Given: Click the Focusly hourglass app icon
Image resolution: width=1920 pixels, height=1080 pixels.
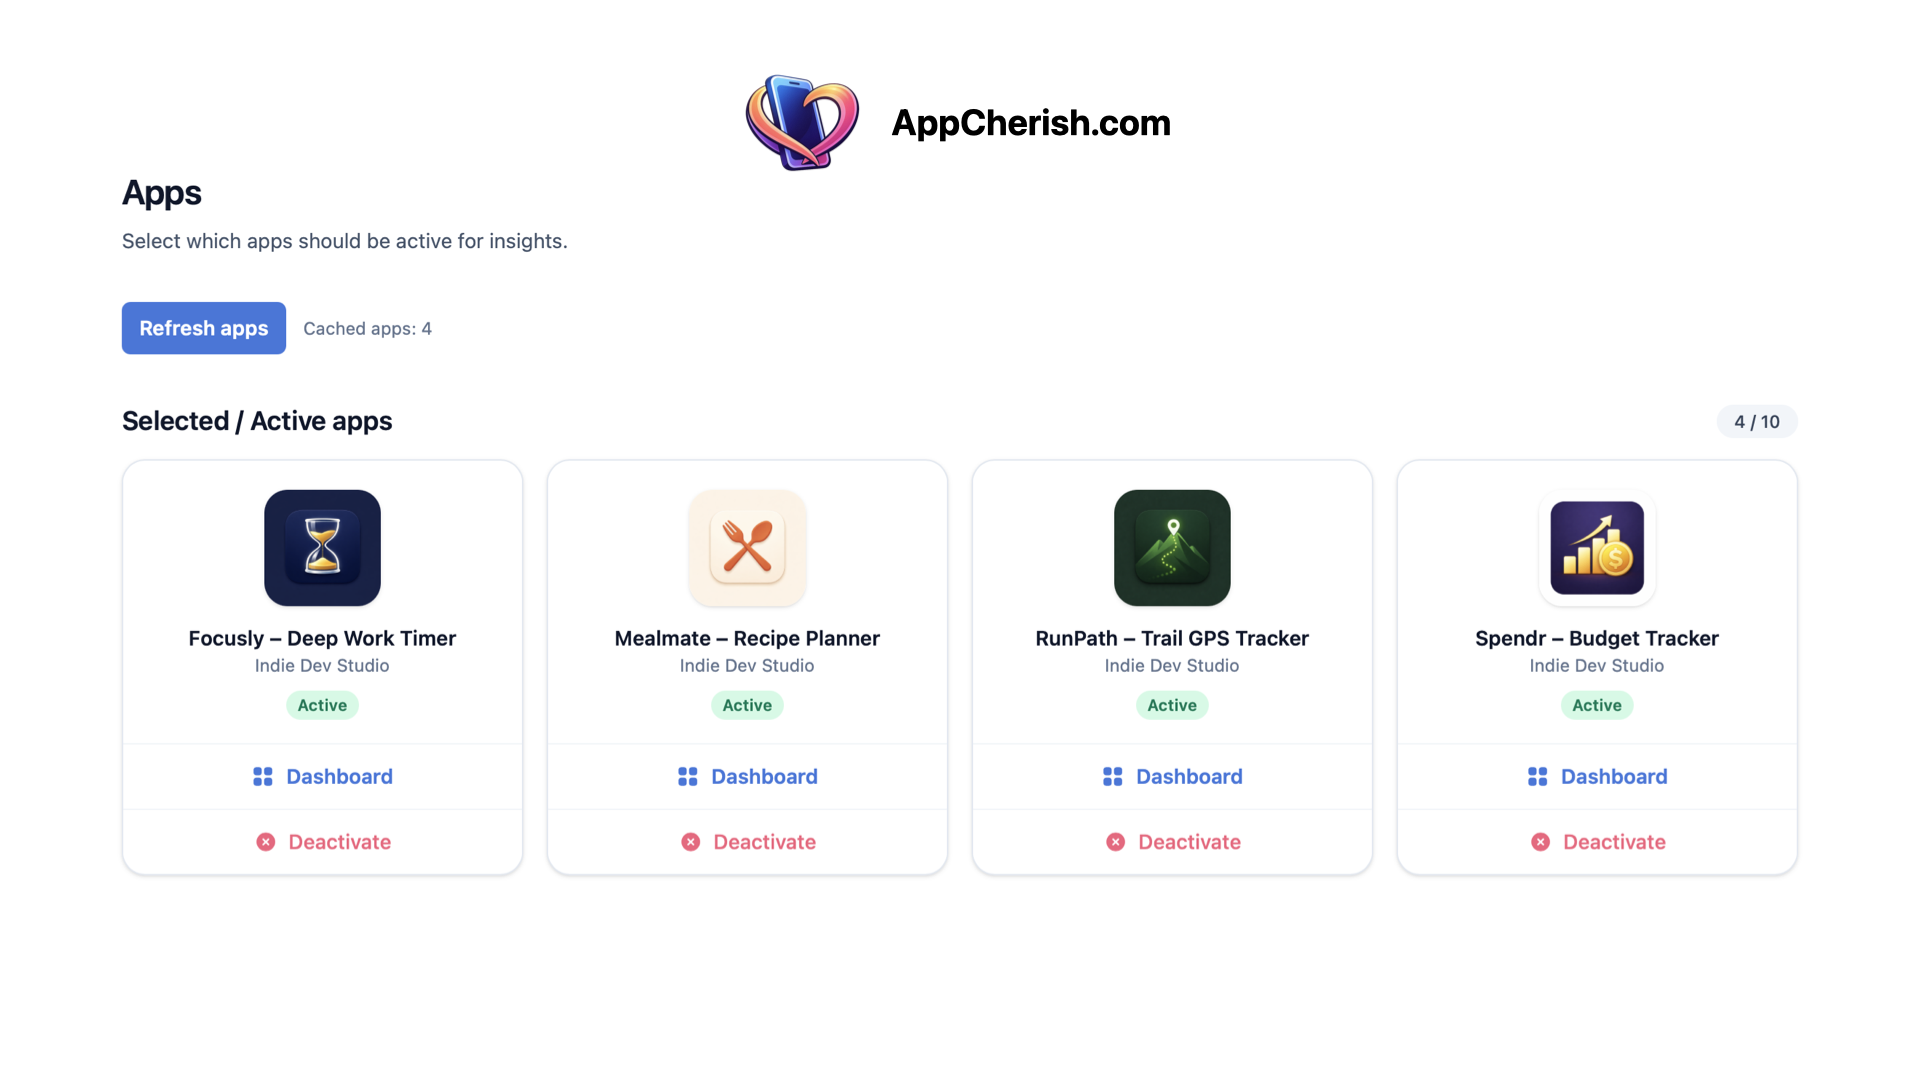Looking at the screenshot, I should [322, 548].
